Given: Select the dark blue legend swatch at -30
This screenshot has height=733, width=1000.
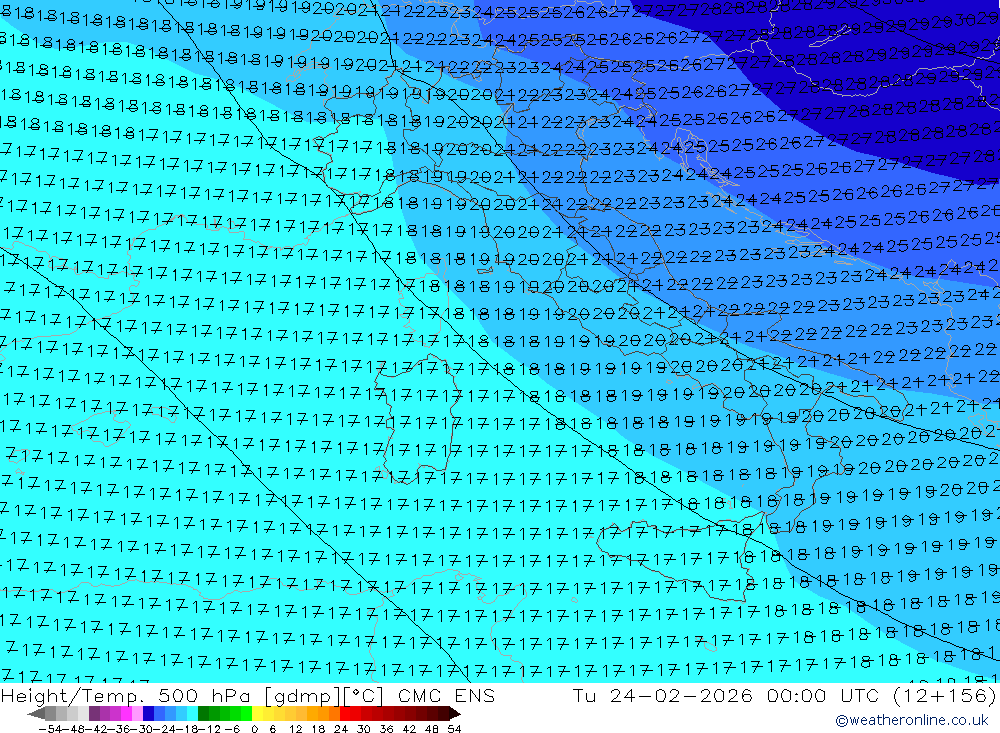Looking at the screenshot, I should coord(148,713).
